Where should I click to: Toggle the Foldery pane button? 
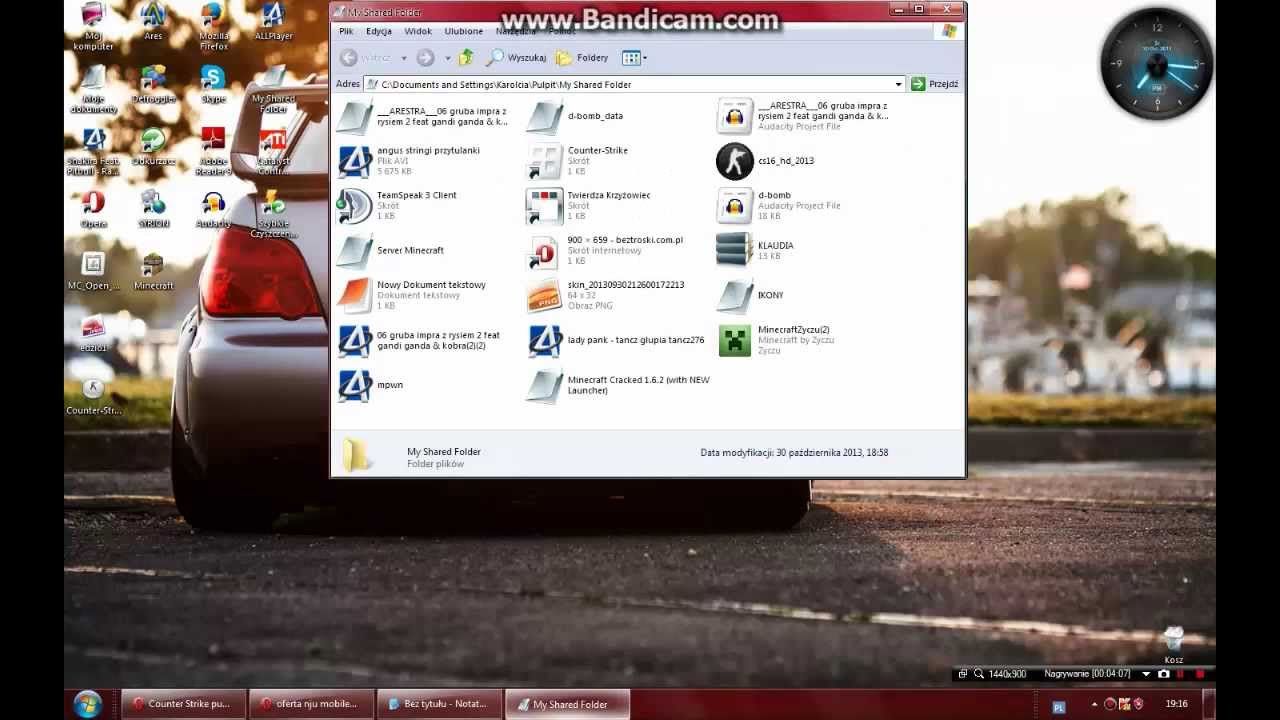pos(582,58)
